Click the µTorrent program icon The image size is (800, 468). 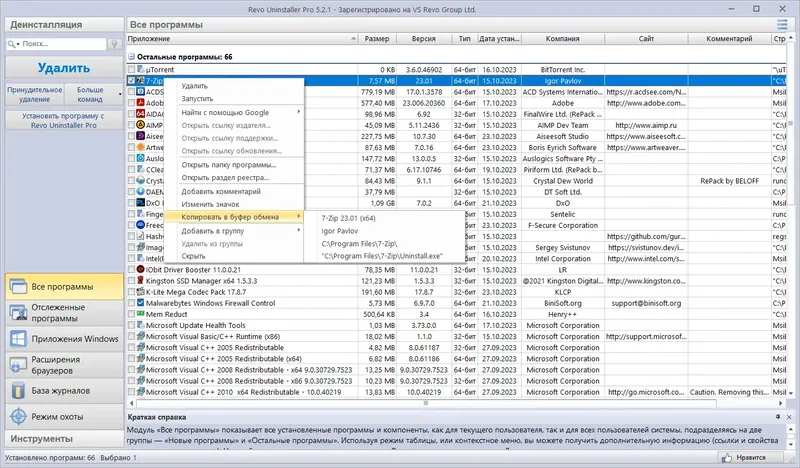tap(141, 69)
